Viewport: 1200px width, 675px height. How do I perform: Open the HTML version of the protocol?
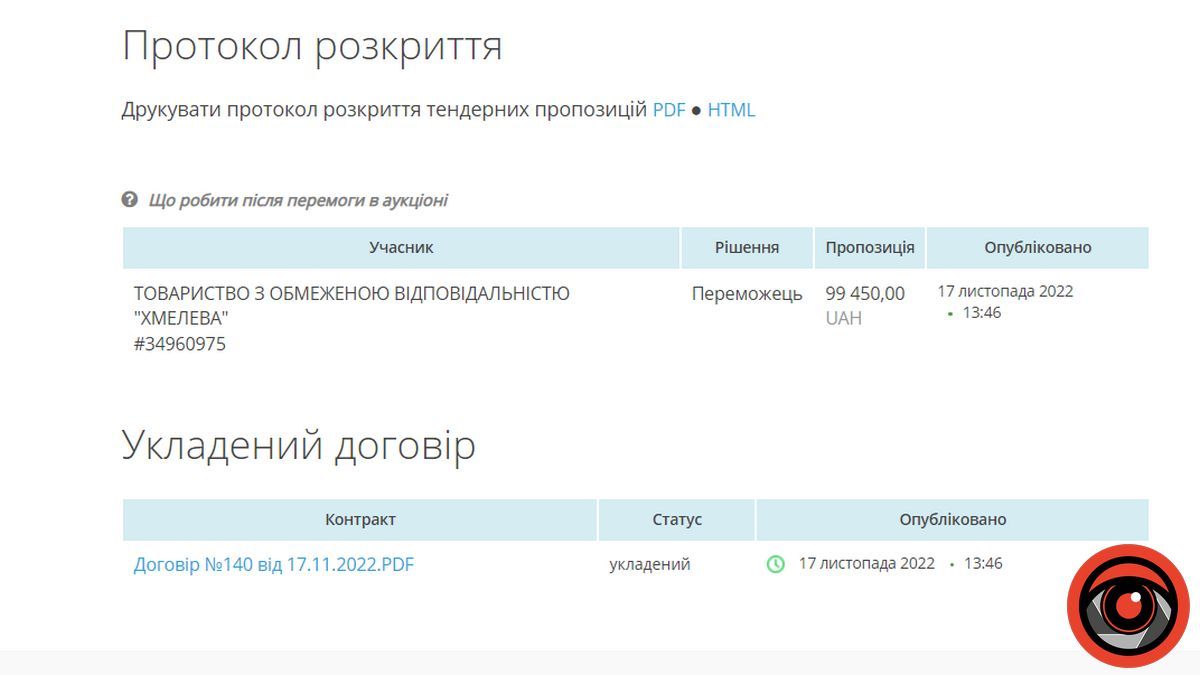(x=731, y=110)
